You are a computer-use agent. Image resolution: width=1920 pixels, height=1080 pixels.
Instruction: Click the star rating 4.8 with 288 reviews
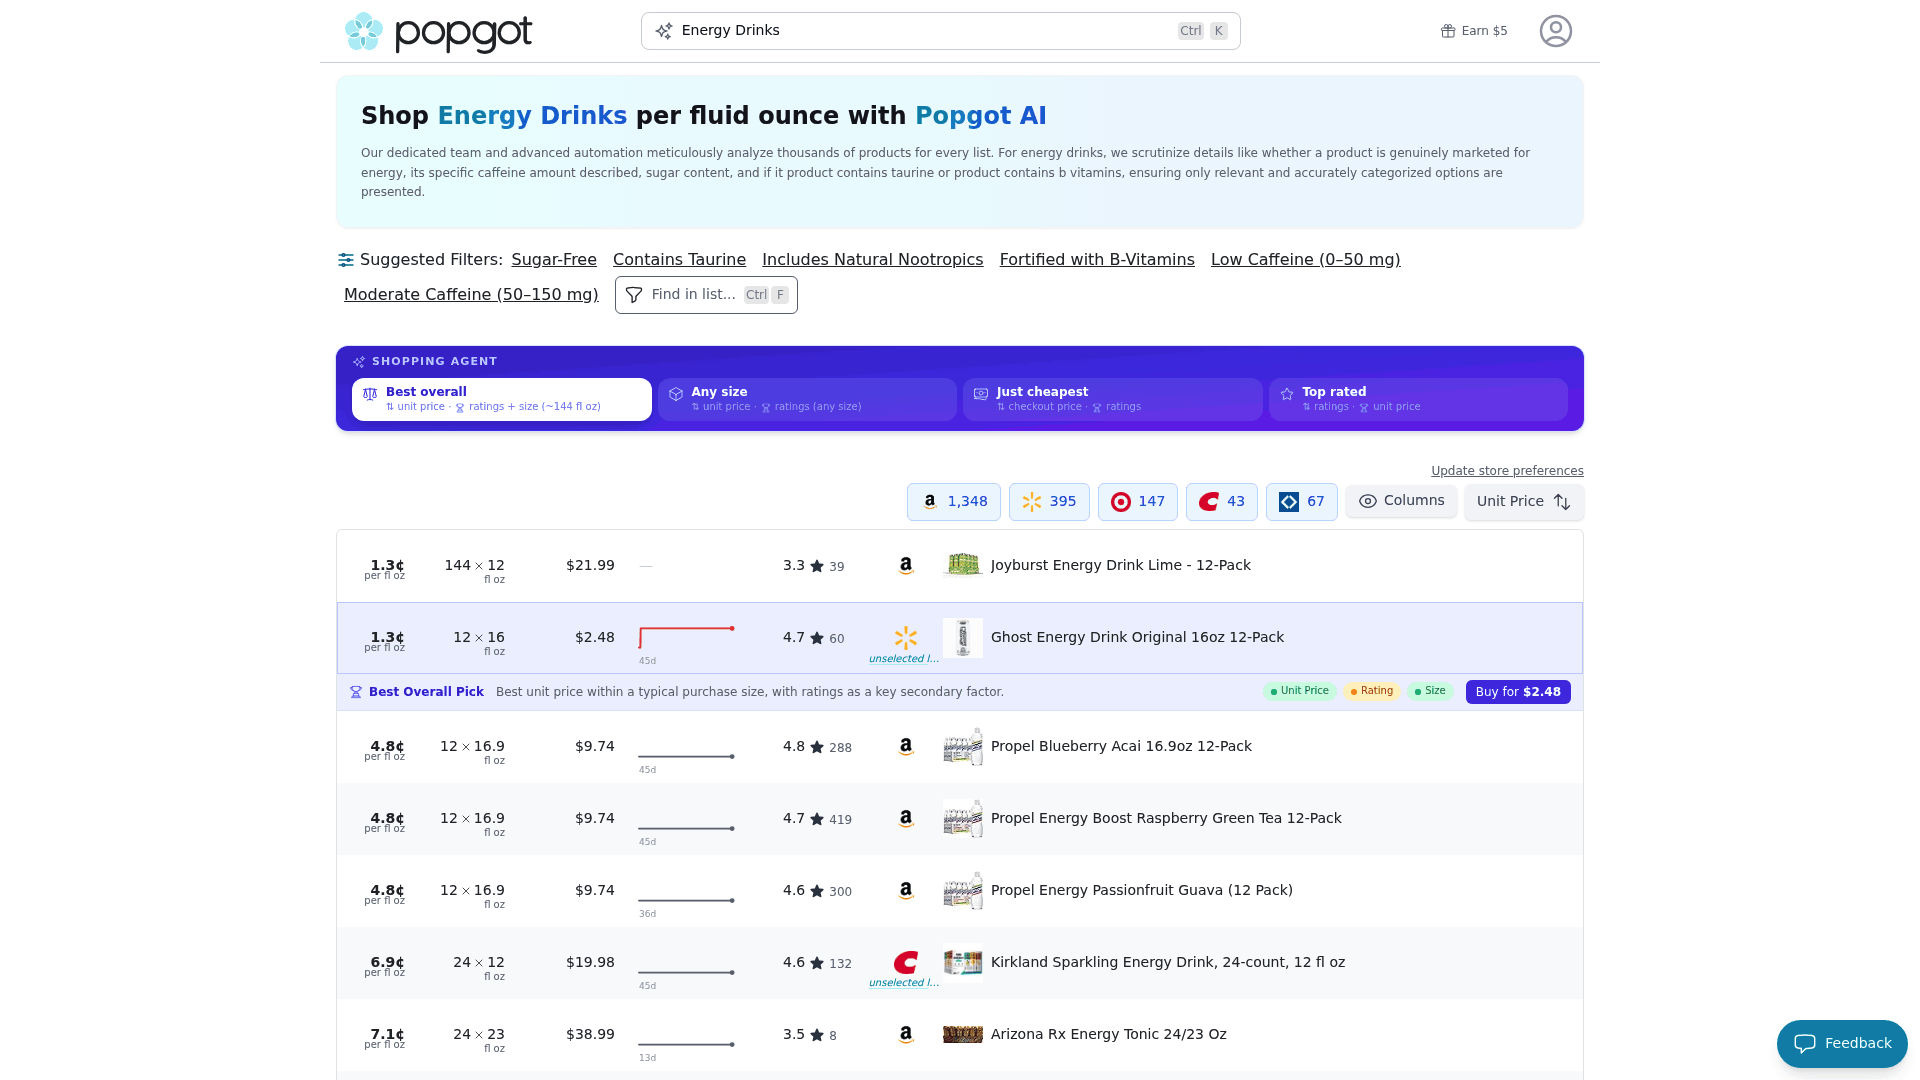[817, 747]
